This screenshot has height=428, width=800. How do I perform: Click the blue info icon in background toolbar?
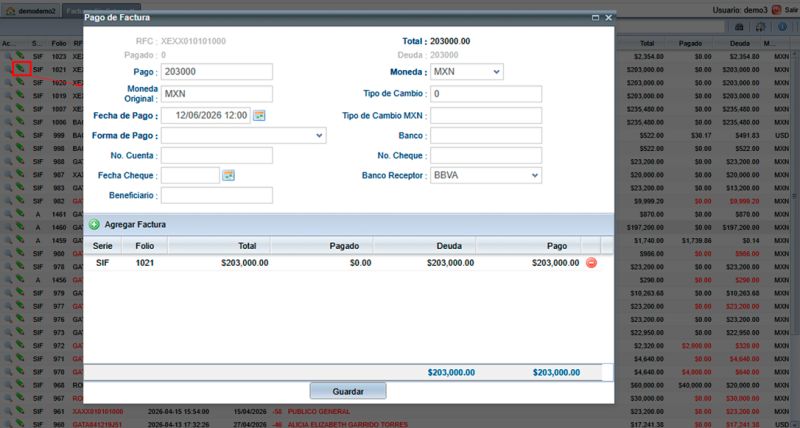(x=782, y=27)
